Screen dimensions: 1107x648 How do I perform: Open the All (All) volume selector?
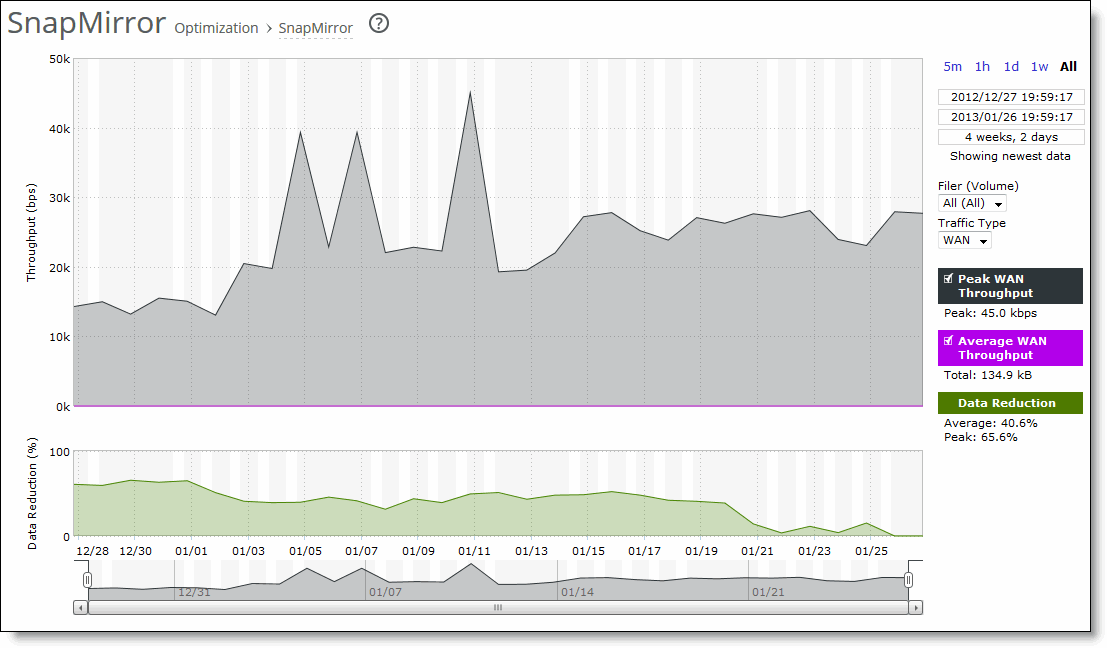[970, 203]
